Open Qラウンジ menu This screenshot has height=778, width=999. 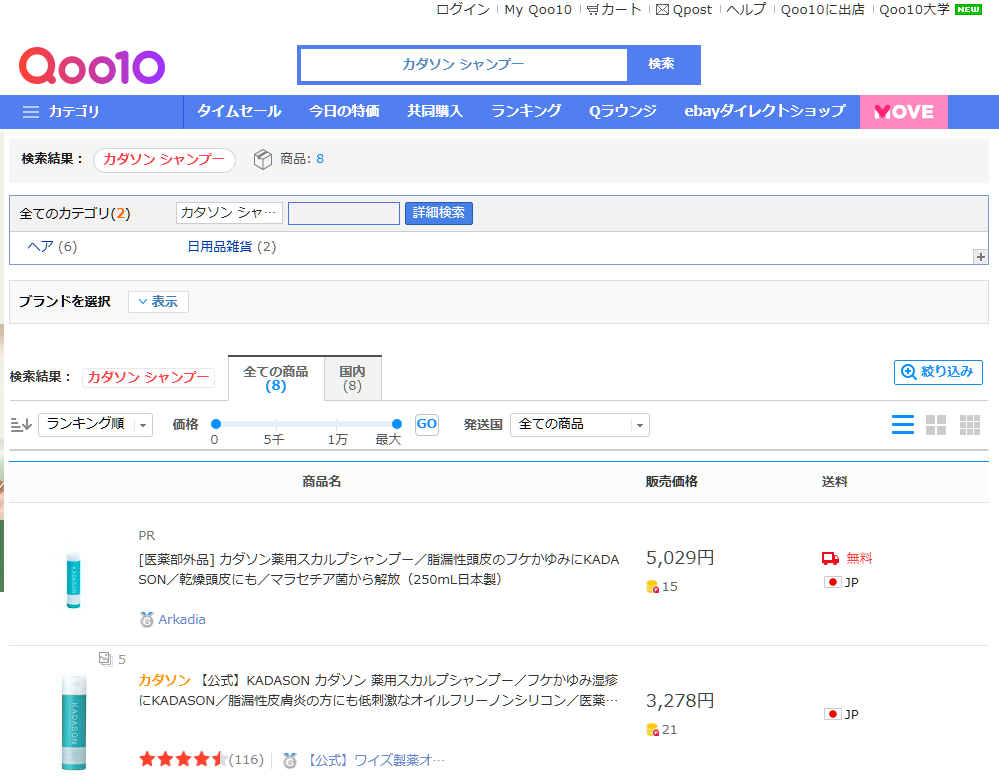(x=622, y=112)
